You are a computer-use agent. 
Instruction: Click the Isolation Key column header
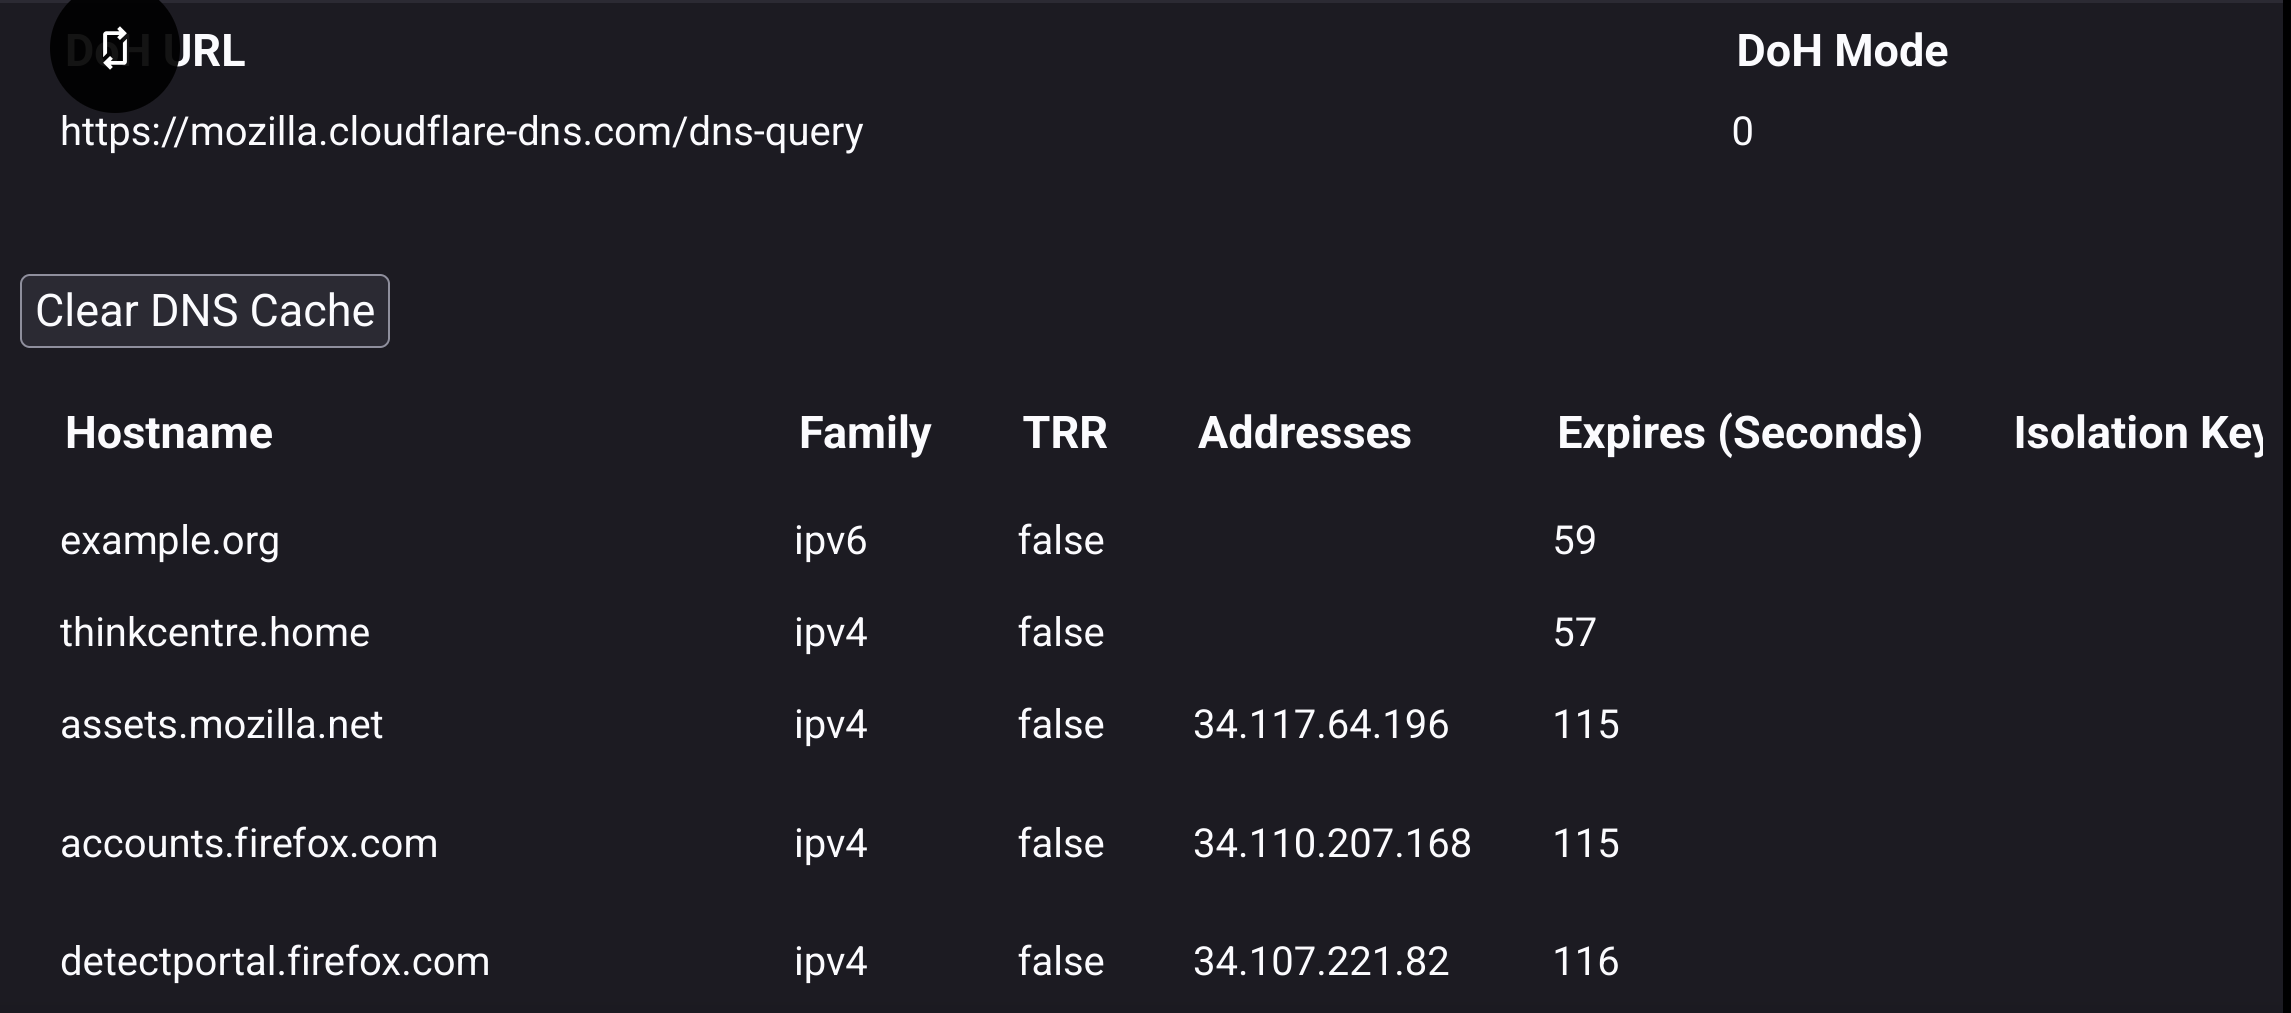(x=2136, y=433)
